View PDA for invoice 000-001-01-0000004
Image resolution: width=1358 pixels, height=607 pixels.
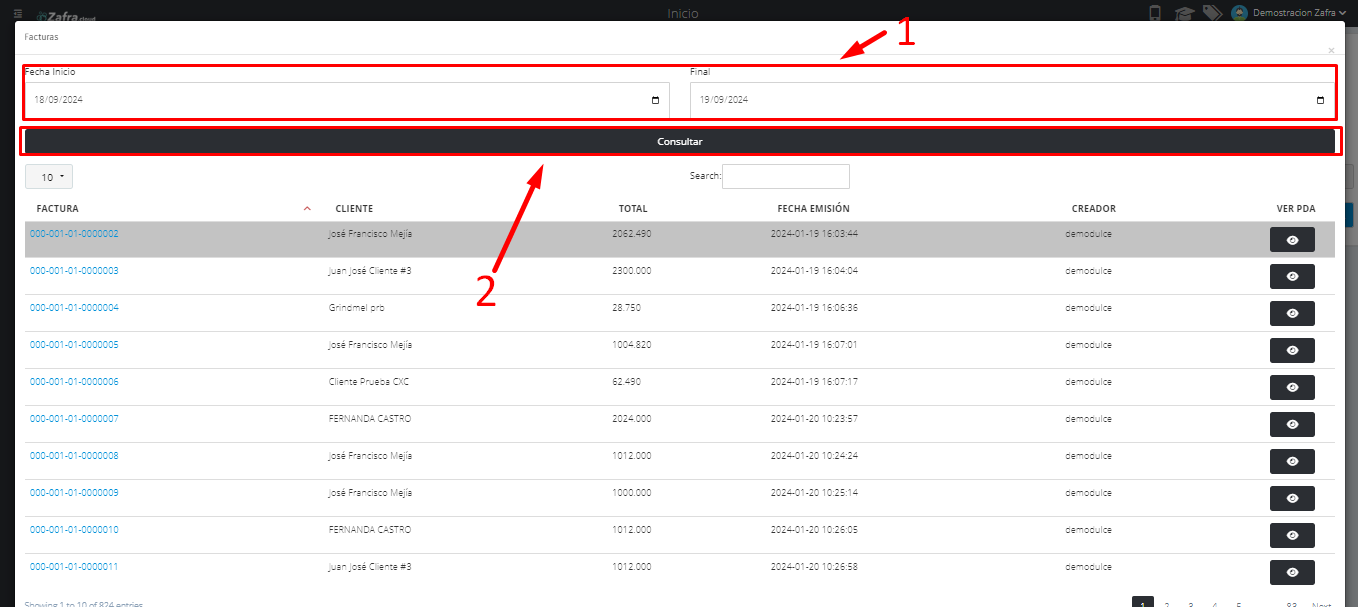tap(1292, 314)
